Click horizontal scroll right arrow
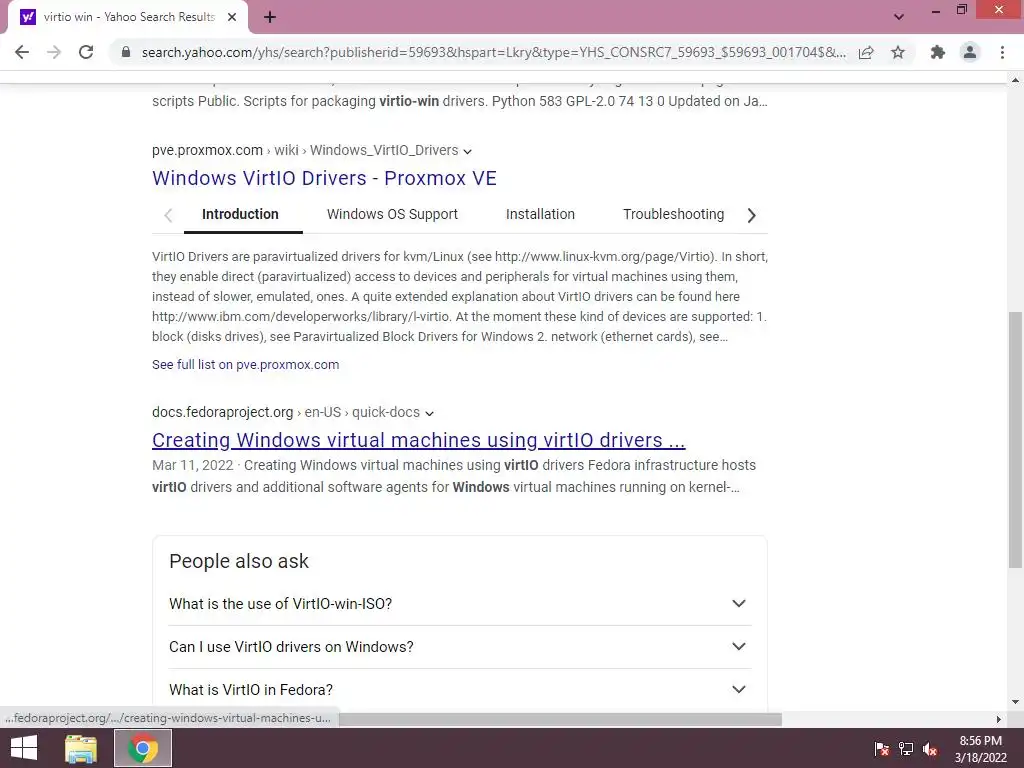Viewport: 1024px width, 768px height. point(998,719)
